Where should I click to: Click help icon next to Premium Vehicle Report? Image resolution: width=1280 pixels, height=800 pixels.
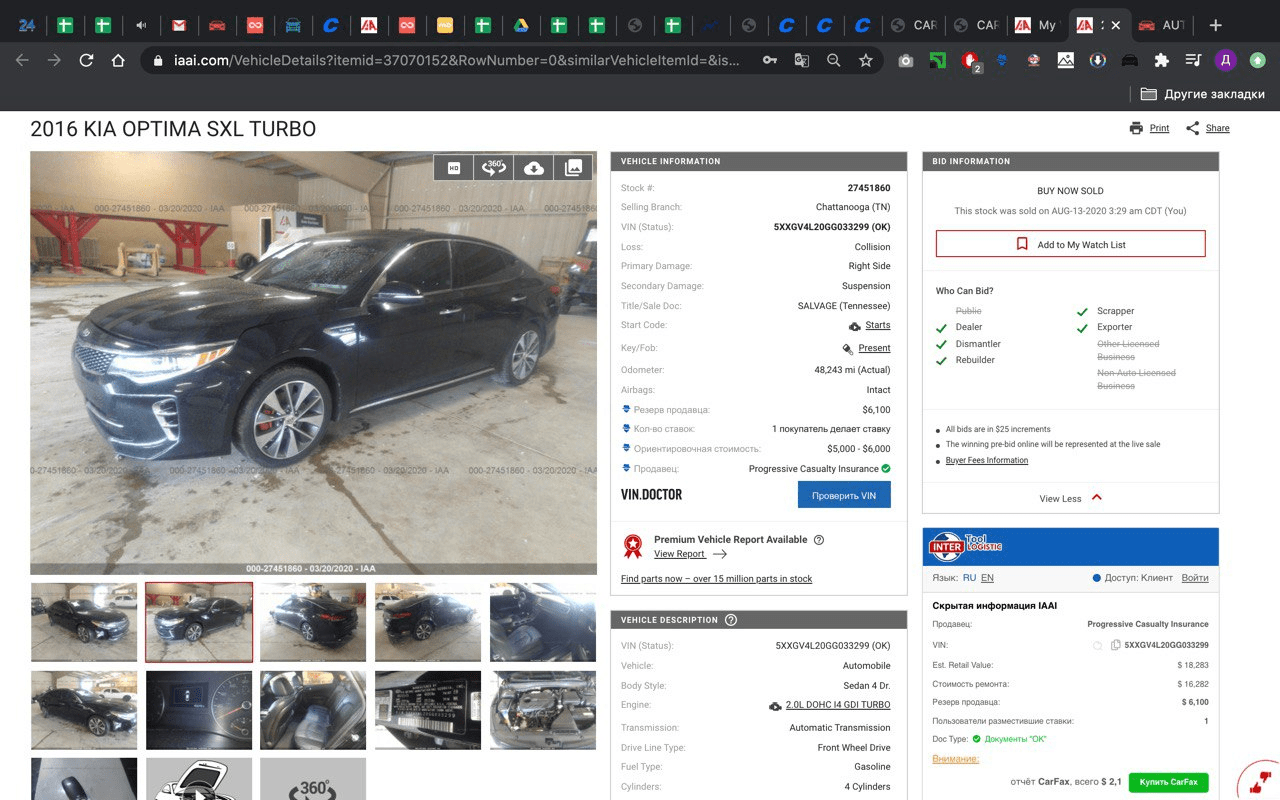[x=819, y=540]
